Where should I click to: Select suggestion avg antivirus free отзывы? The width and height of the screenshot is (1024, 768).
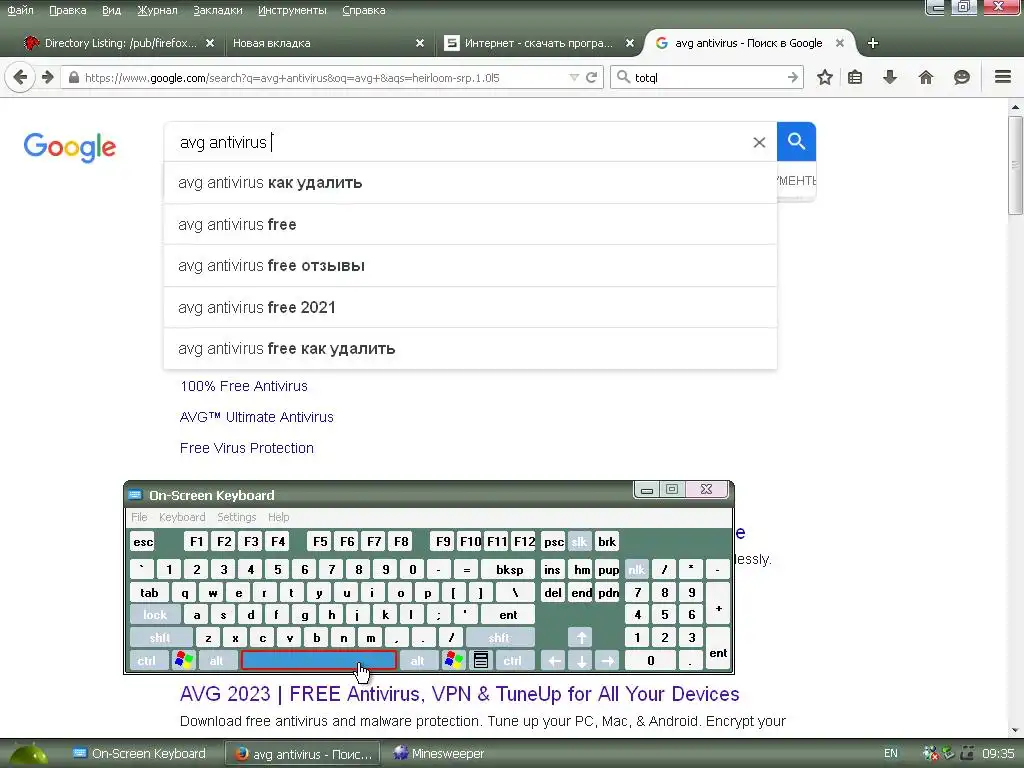tap(470, 266)
